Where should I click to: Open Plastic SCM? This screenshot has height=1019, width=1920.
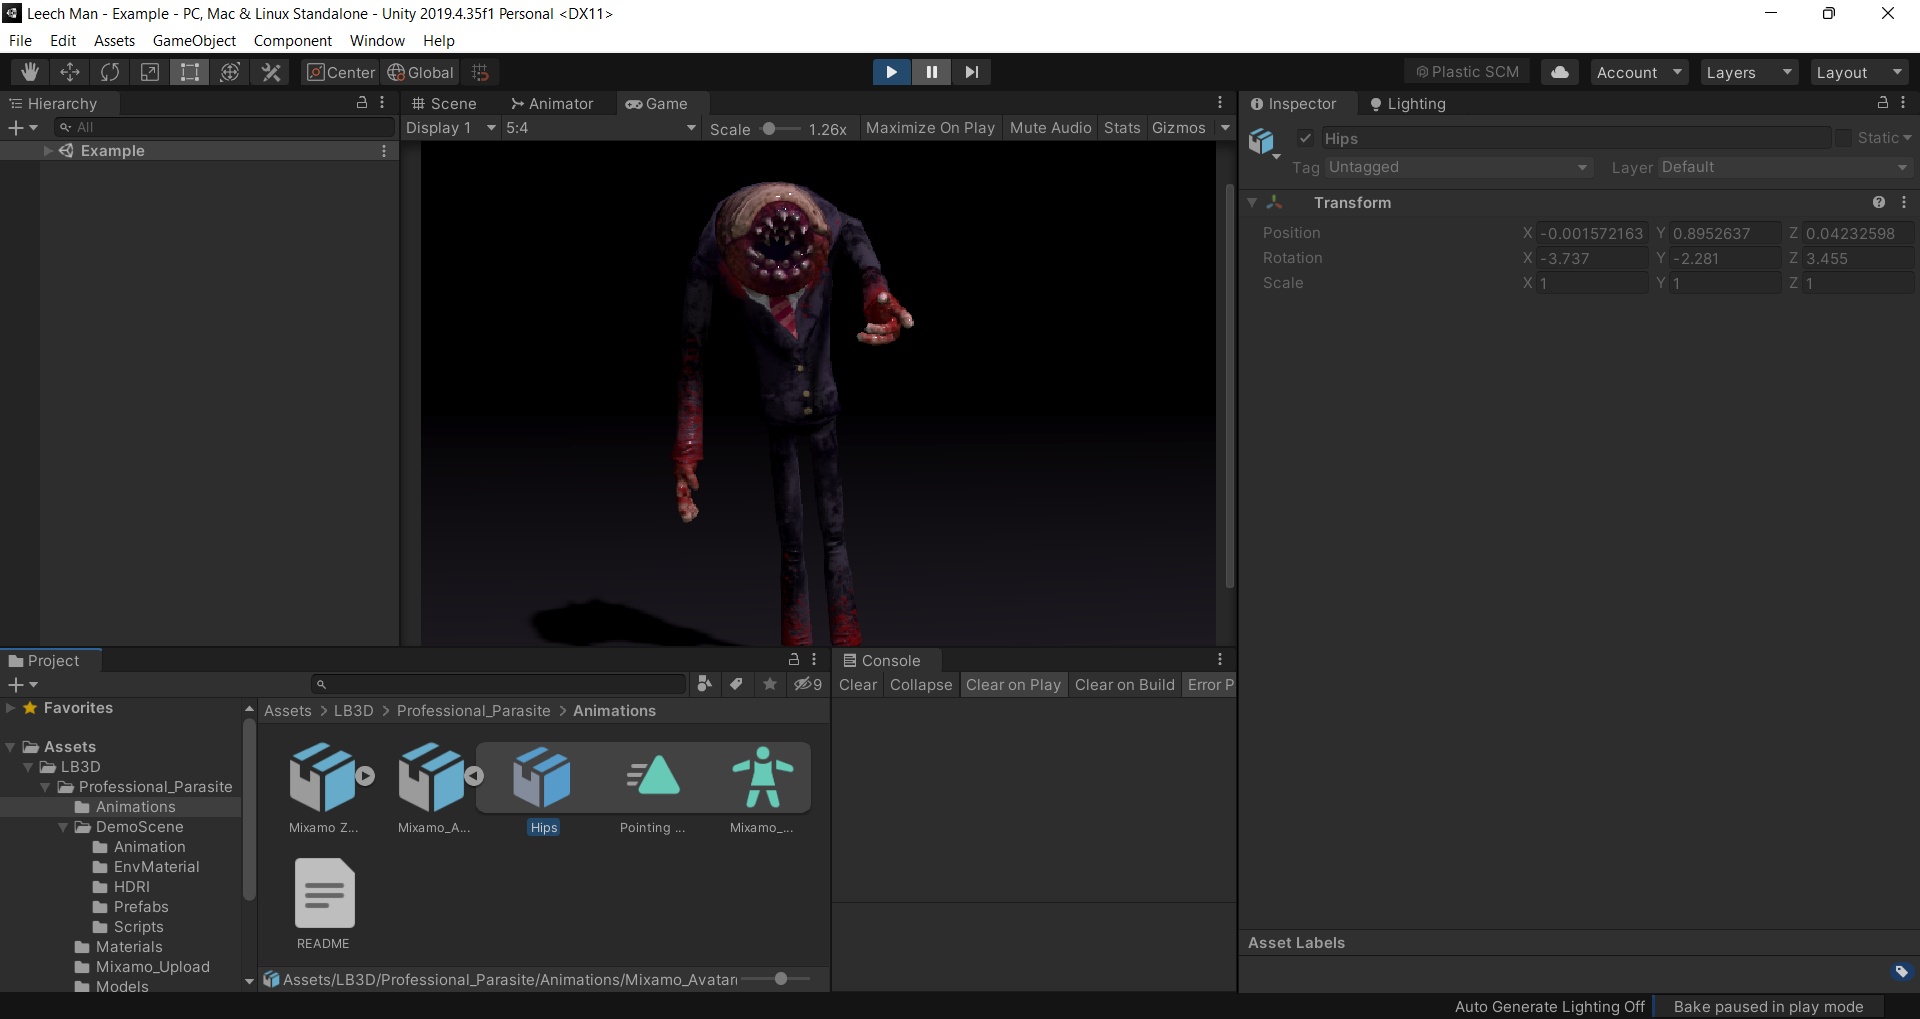pos(1466,71)
